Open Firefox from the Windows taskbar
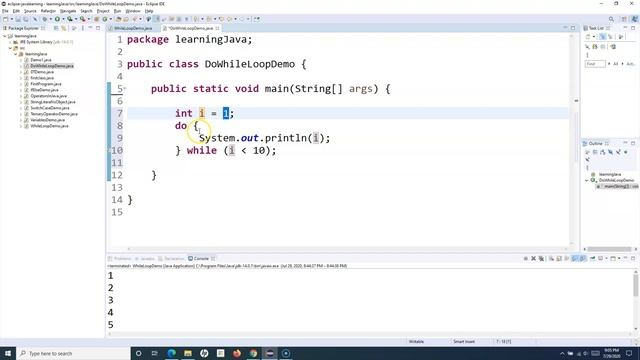 point(237,353)
